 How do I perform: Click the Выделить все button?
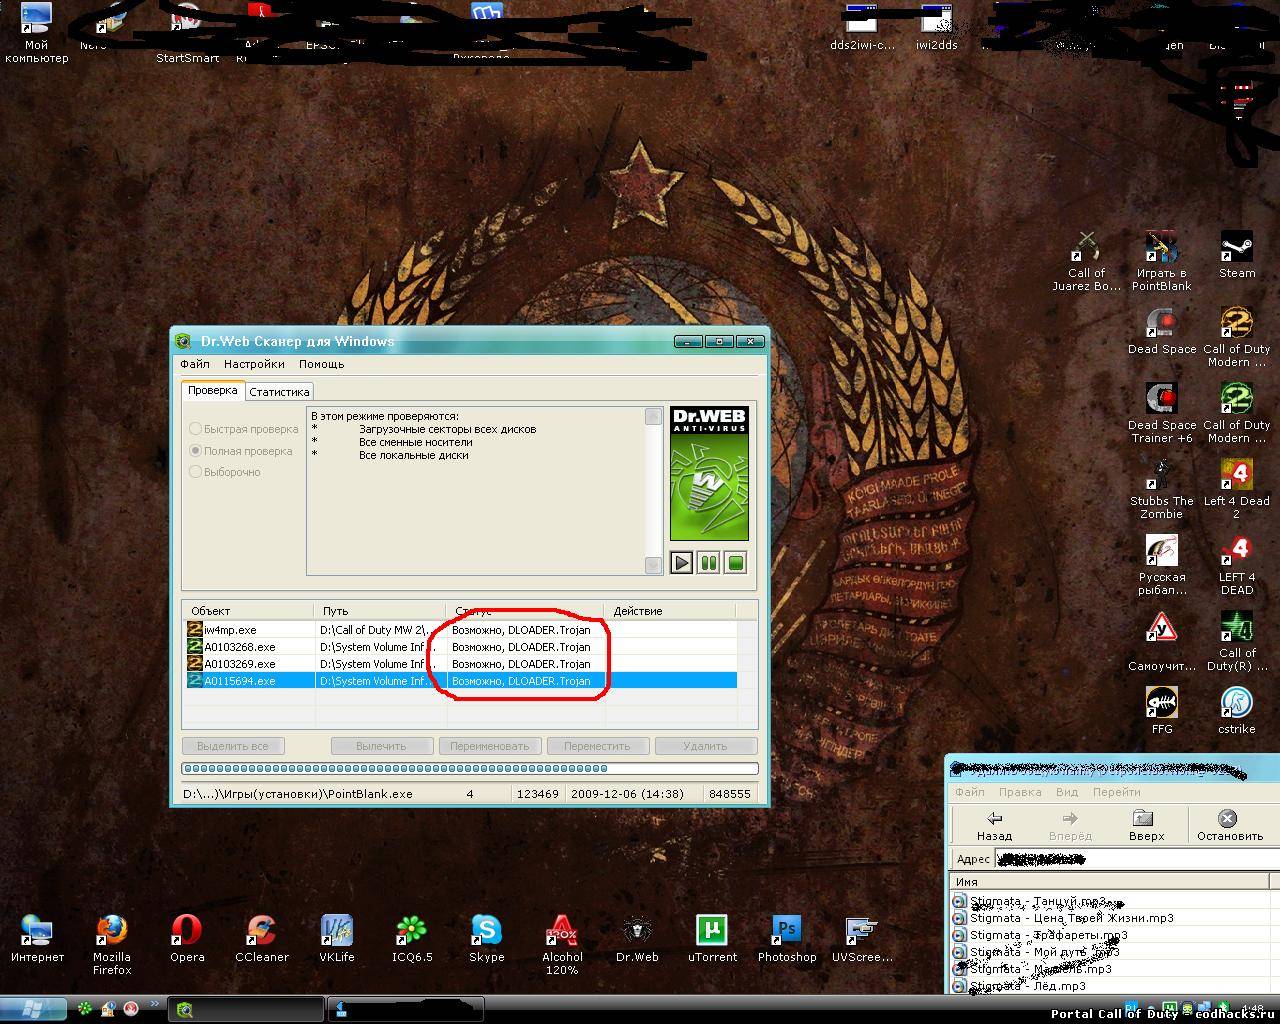point(233,746)
